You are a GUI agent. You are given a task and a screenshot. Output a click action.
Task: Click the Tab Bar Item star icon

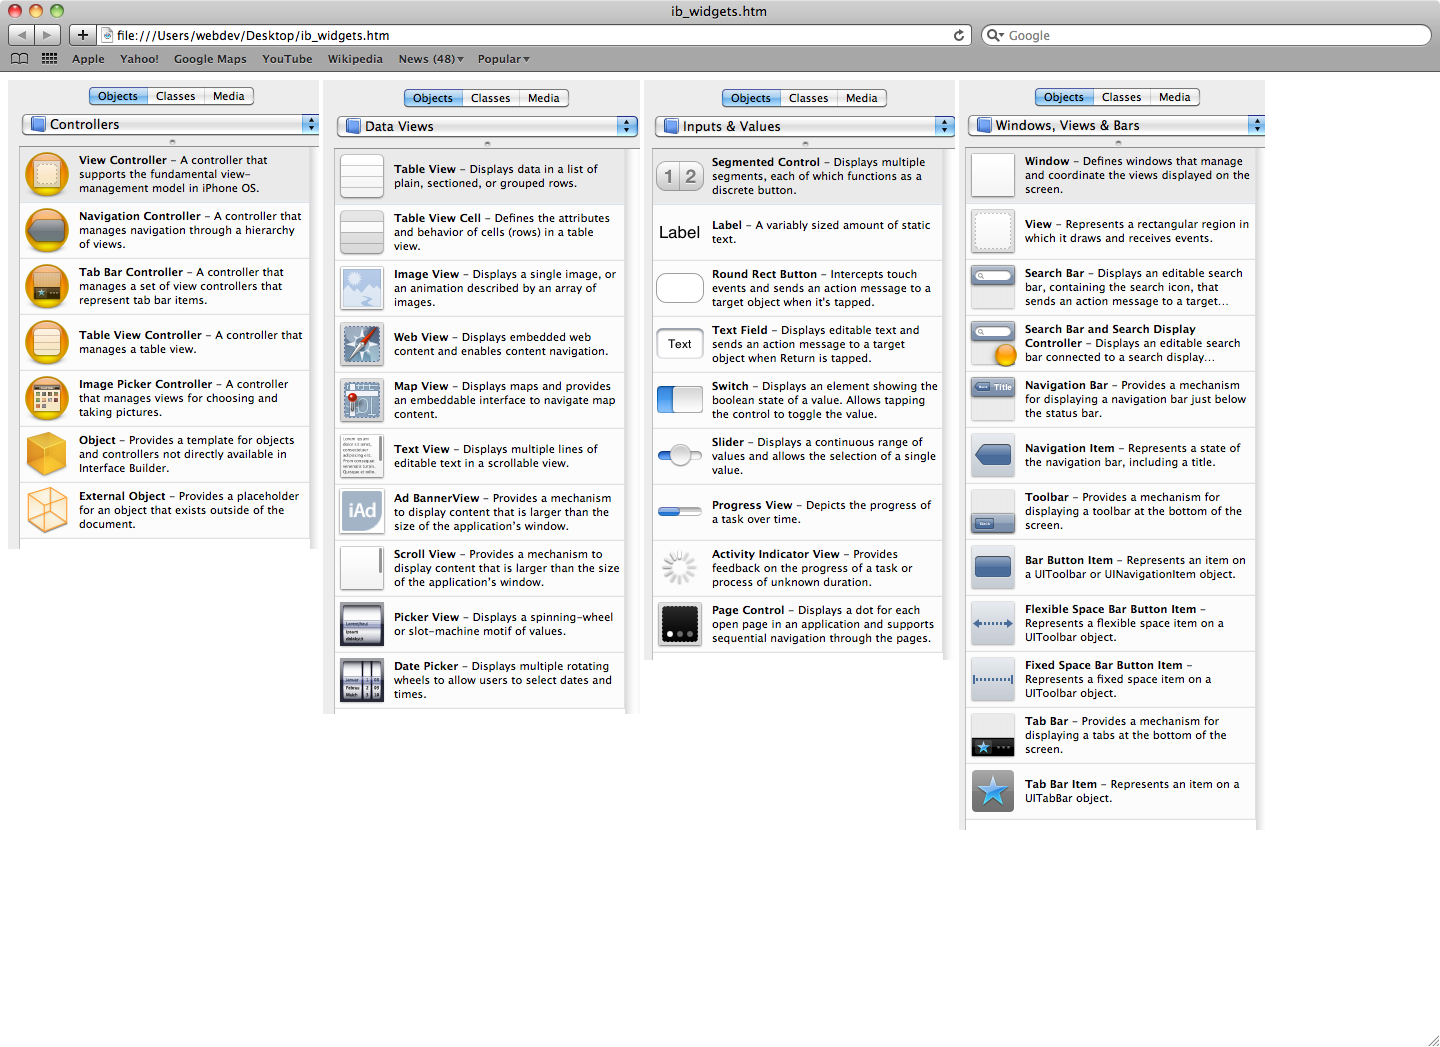[993, 791]
